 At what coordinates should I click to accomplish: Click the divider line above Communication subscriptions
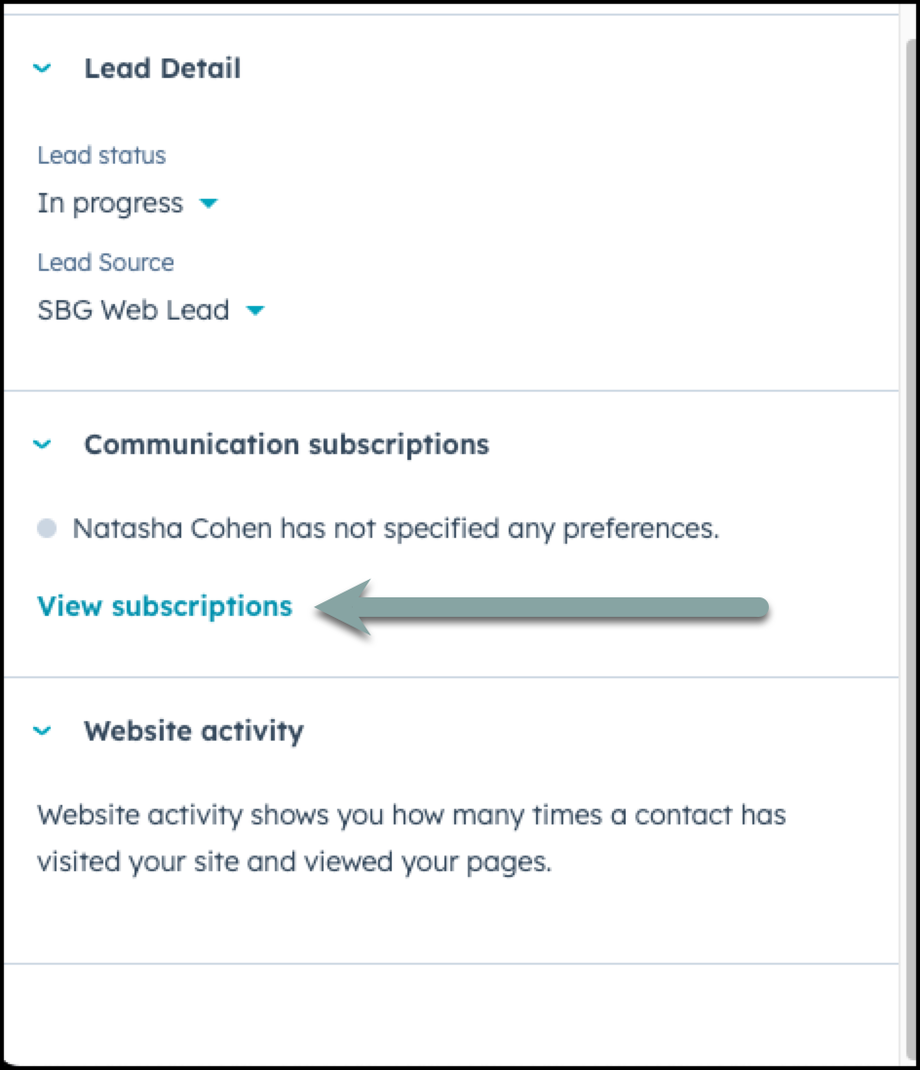450,391
